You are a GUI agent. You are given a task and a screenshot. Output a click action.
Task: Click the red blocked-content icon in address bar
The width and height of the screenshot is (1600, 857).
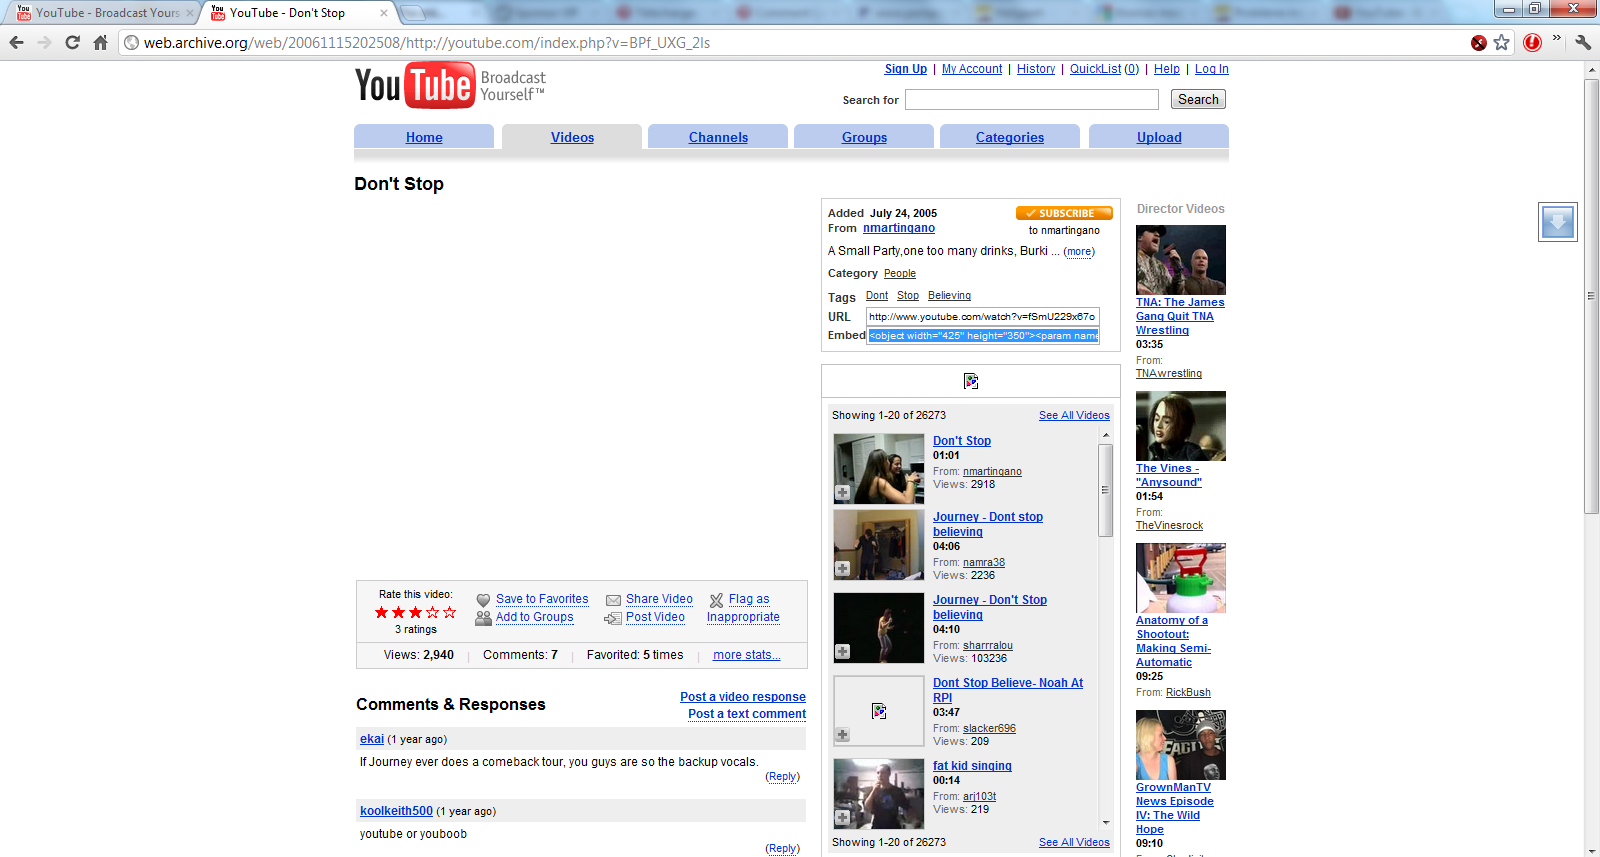(x=1479, y=42)
